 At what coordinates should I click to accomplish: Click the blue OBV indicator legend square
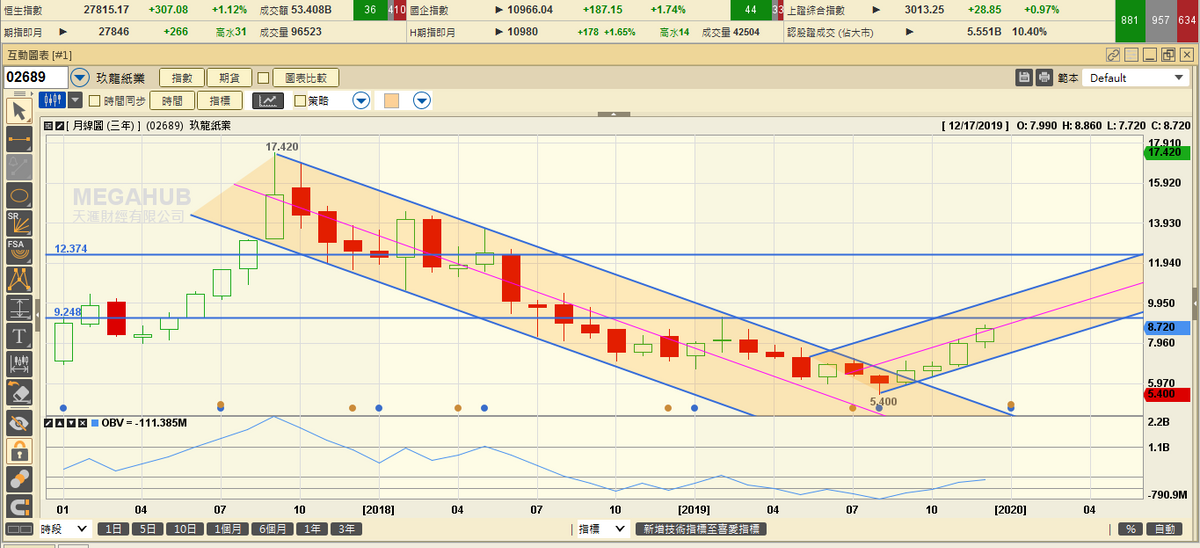pyautogui.click(x=95, y=424)
